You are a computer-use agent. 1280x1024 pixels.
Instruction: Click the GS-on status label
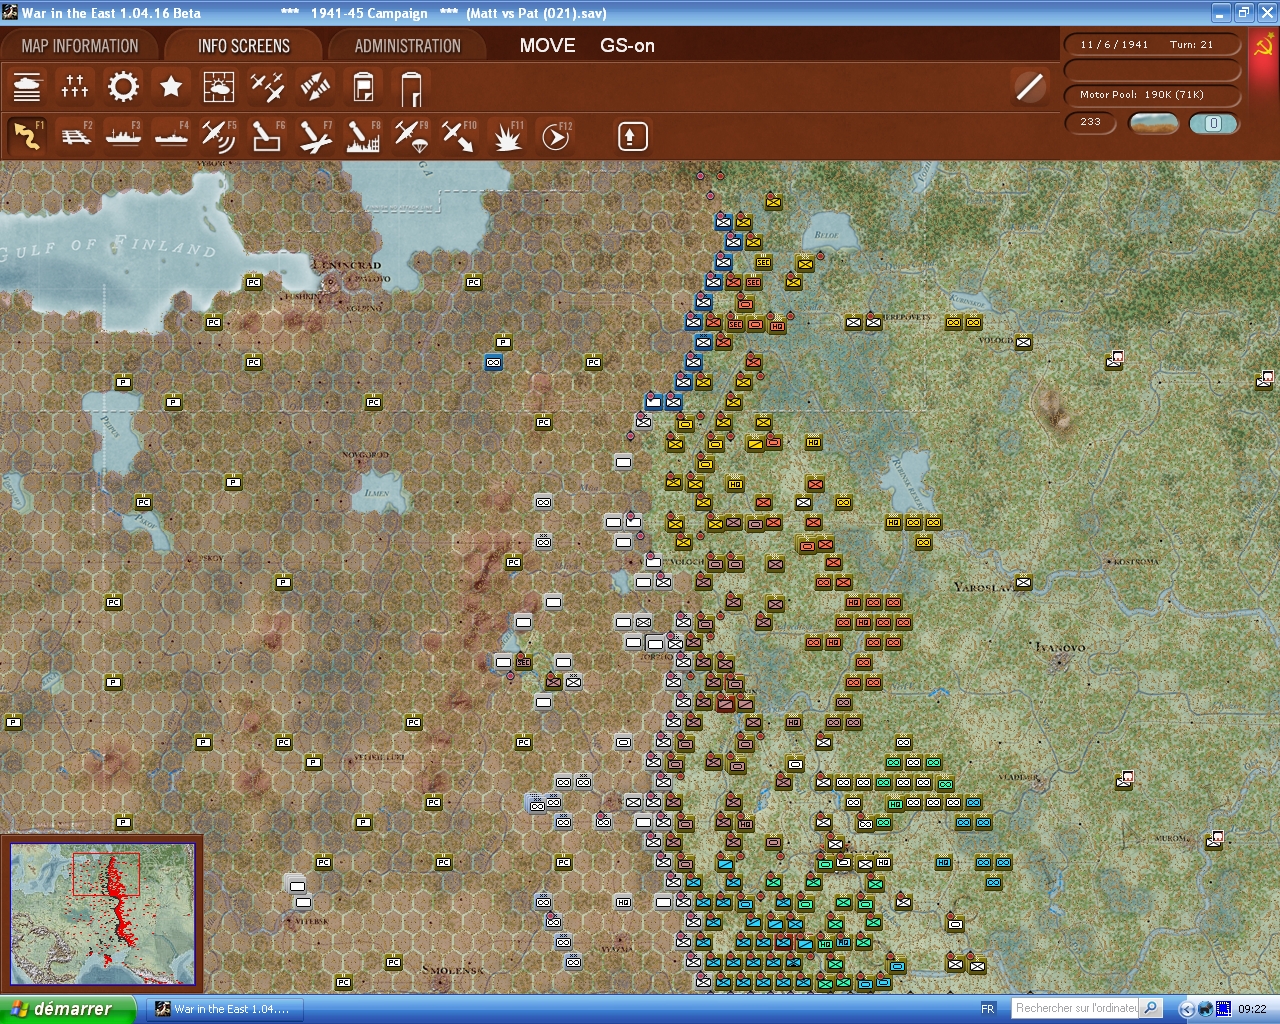coord(627,46)
